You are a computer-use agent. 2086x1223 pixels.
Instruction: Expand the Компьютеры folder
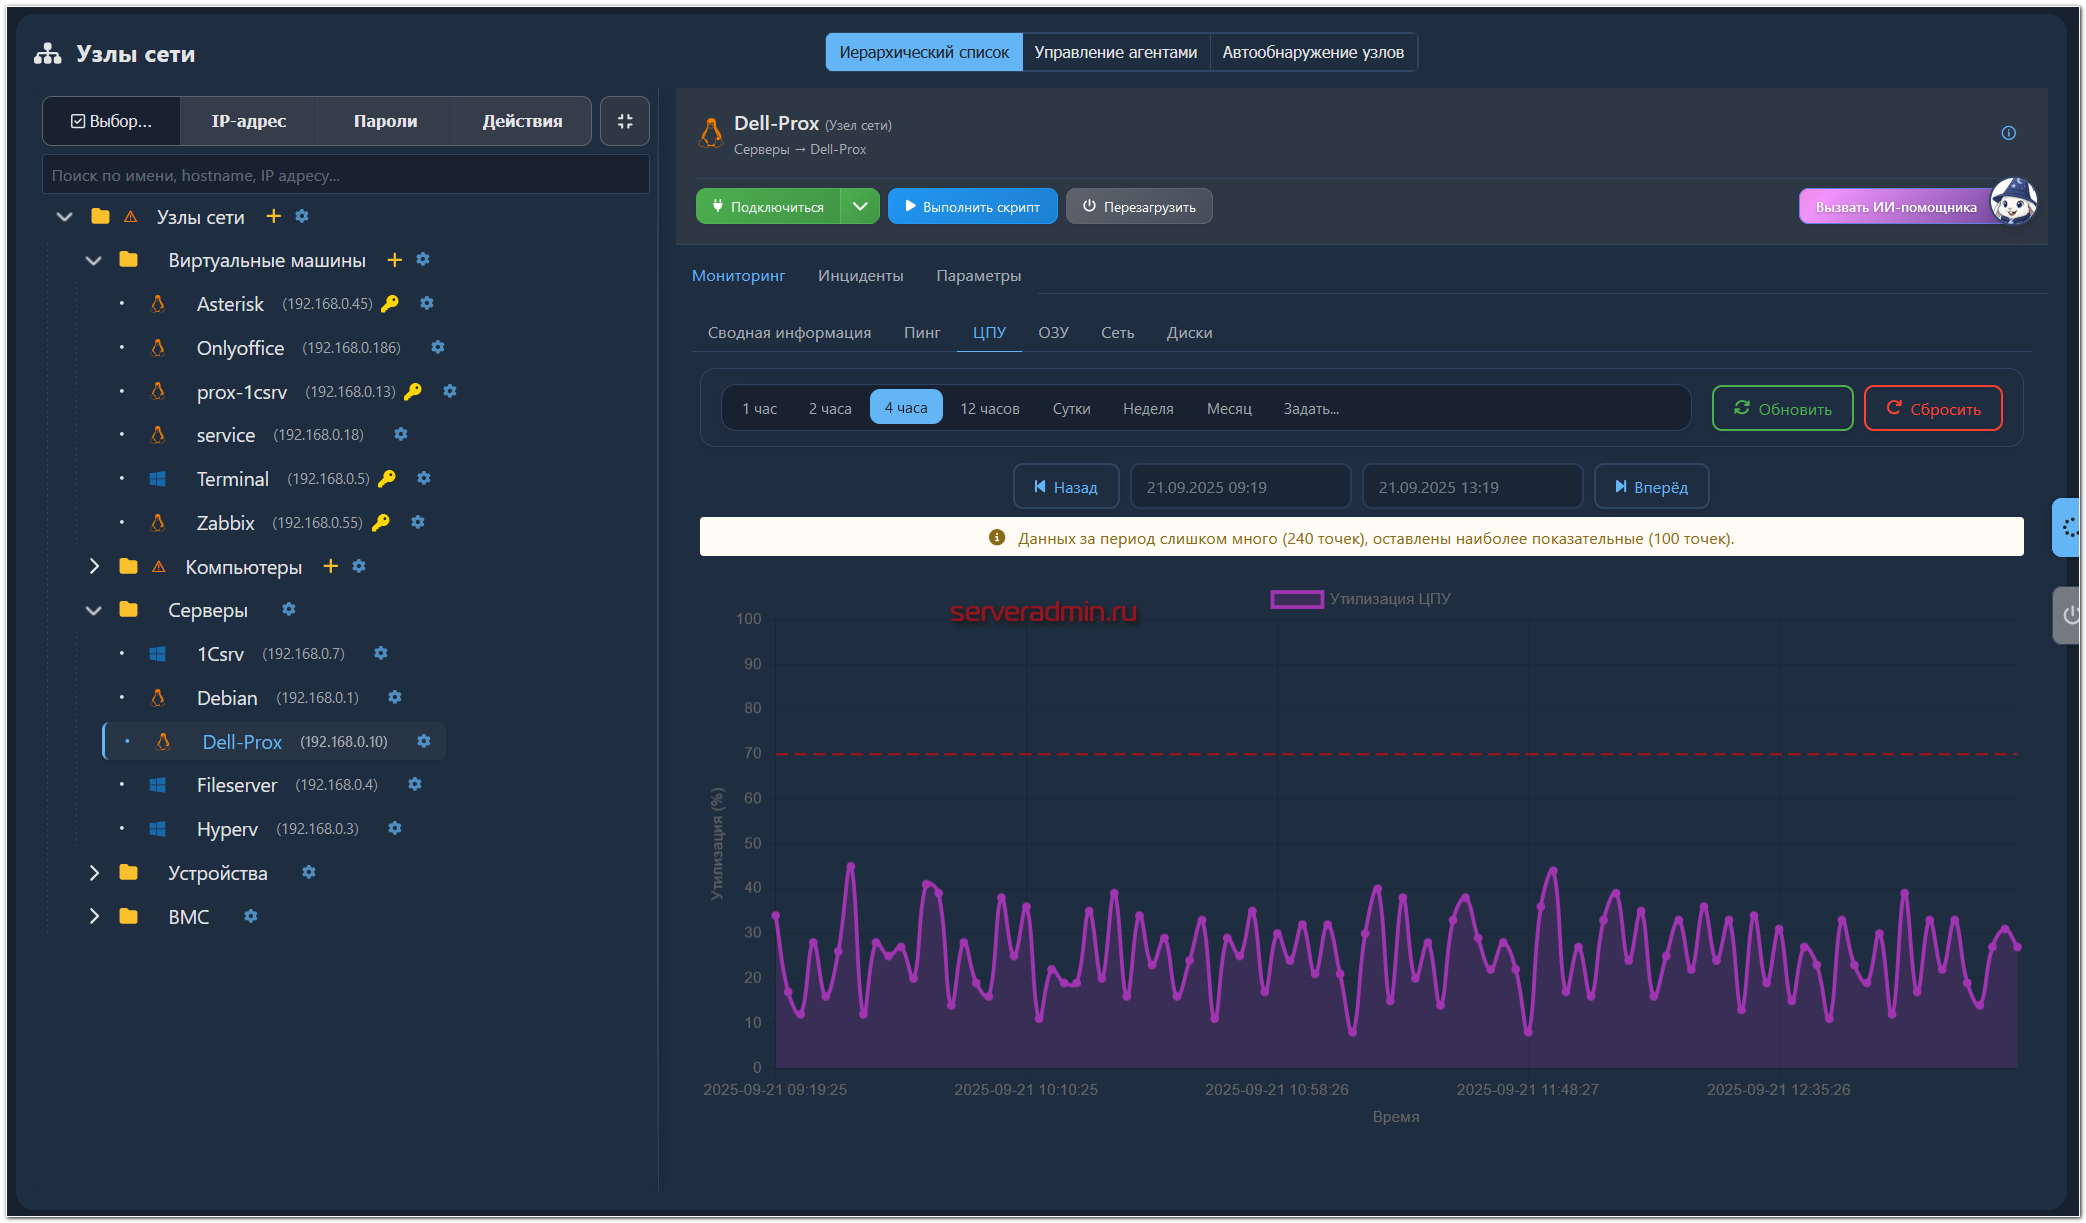(94, 566)
